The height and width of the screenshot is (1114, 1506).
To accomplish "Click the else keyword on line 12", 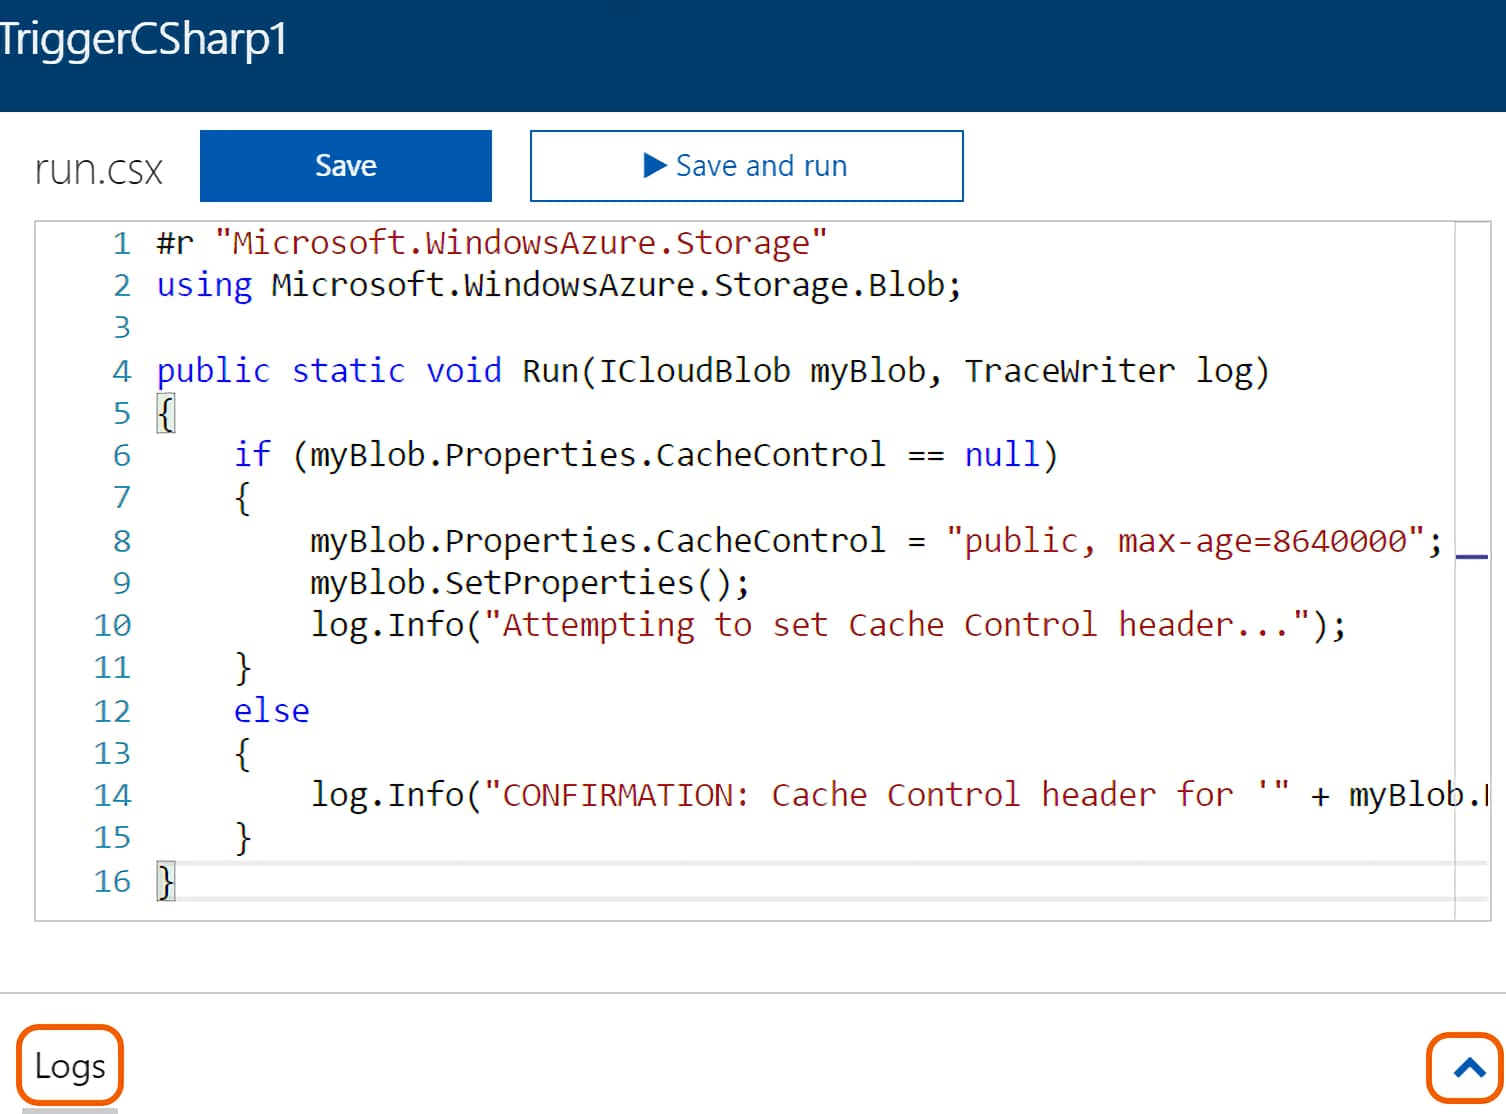I will point(271,710).
